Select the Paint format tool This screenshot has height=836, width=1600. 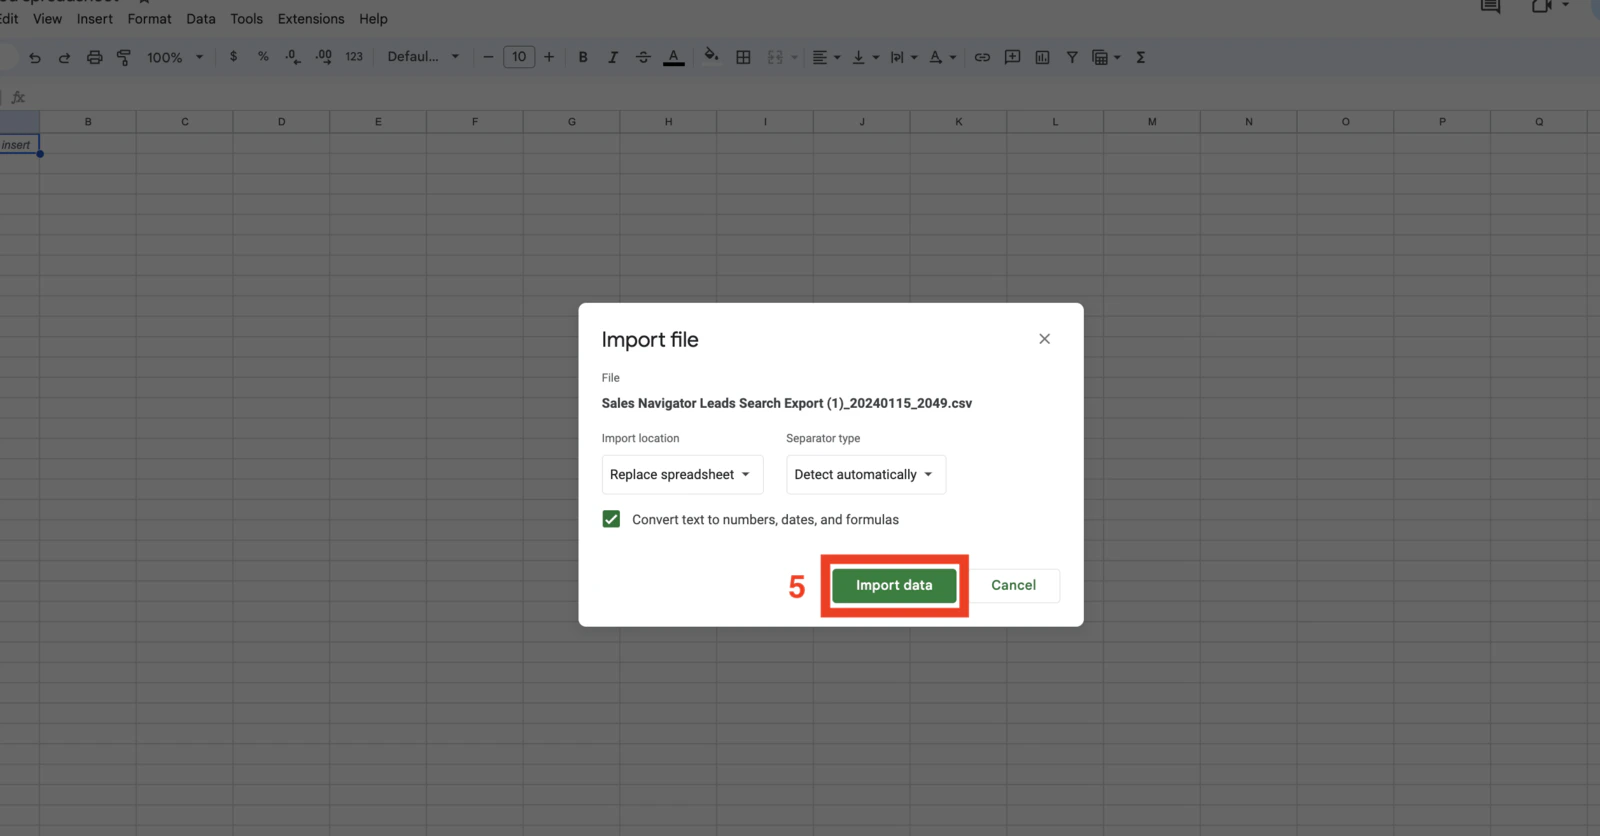click(x=124, y=57)
